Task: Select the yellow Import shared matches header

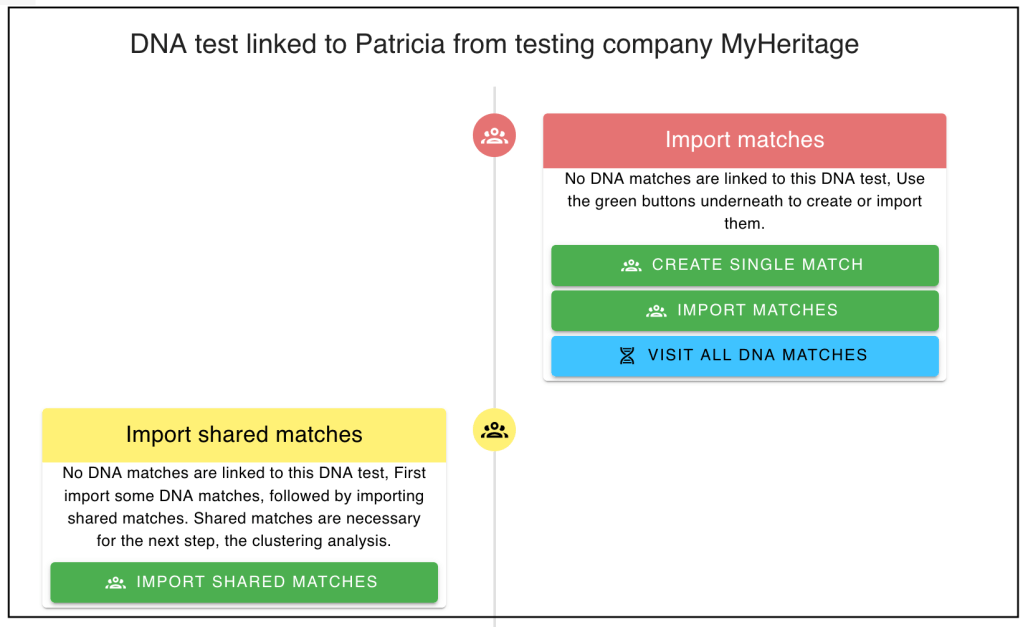Action: pyautogui.click(x=244, y=435)
